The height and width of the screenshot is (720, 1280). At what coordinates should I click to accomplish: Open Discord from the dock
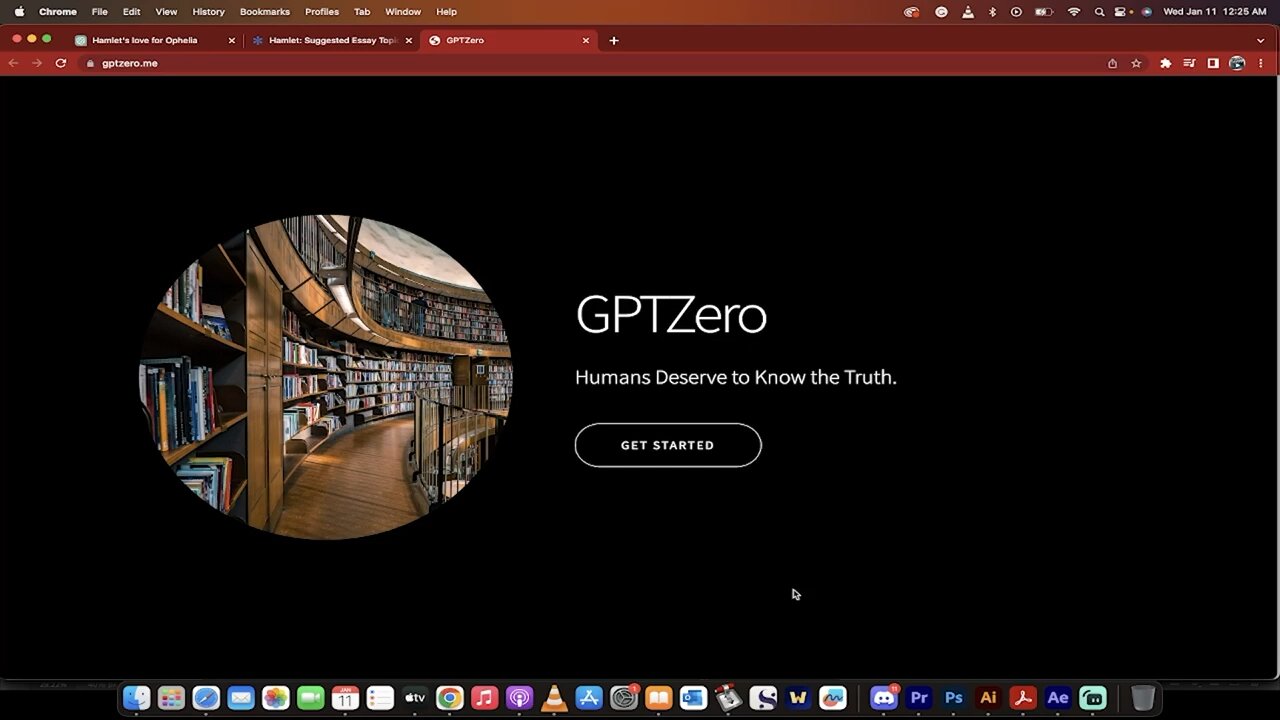point(884,698)
